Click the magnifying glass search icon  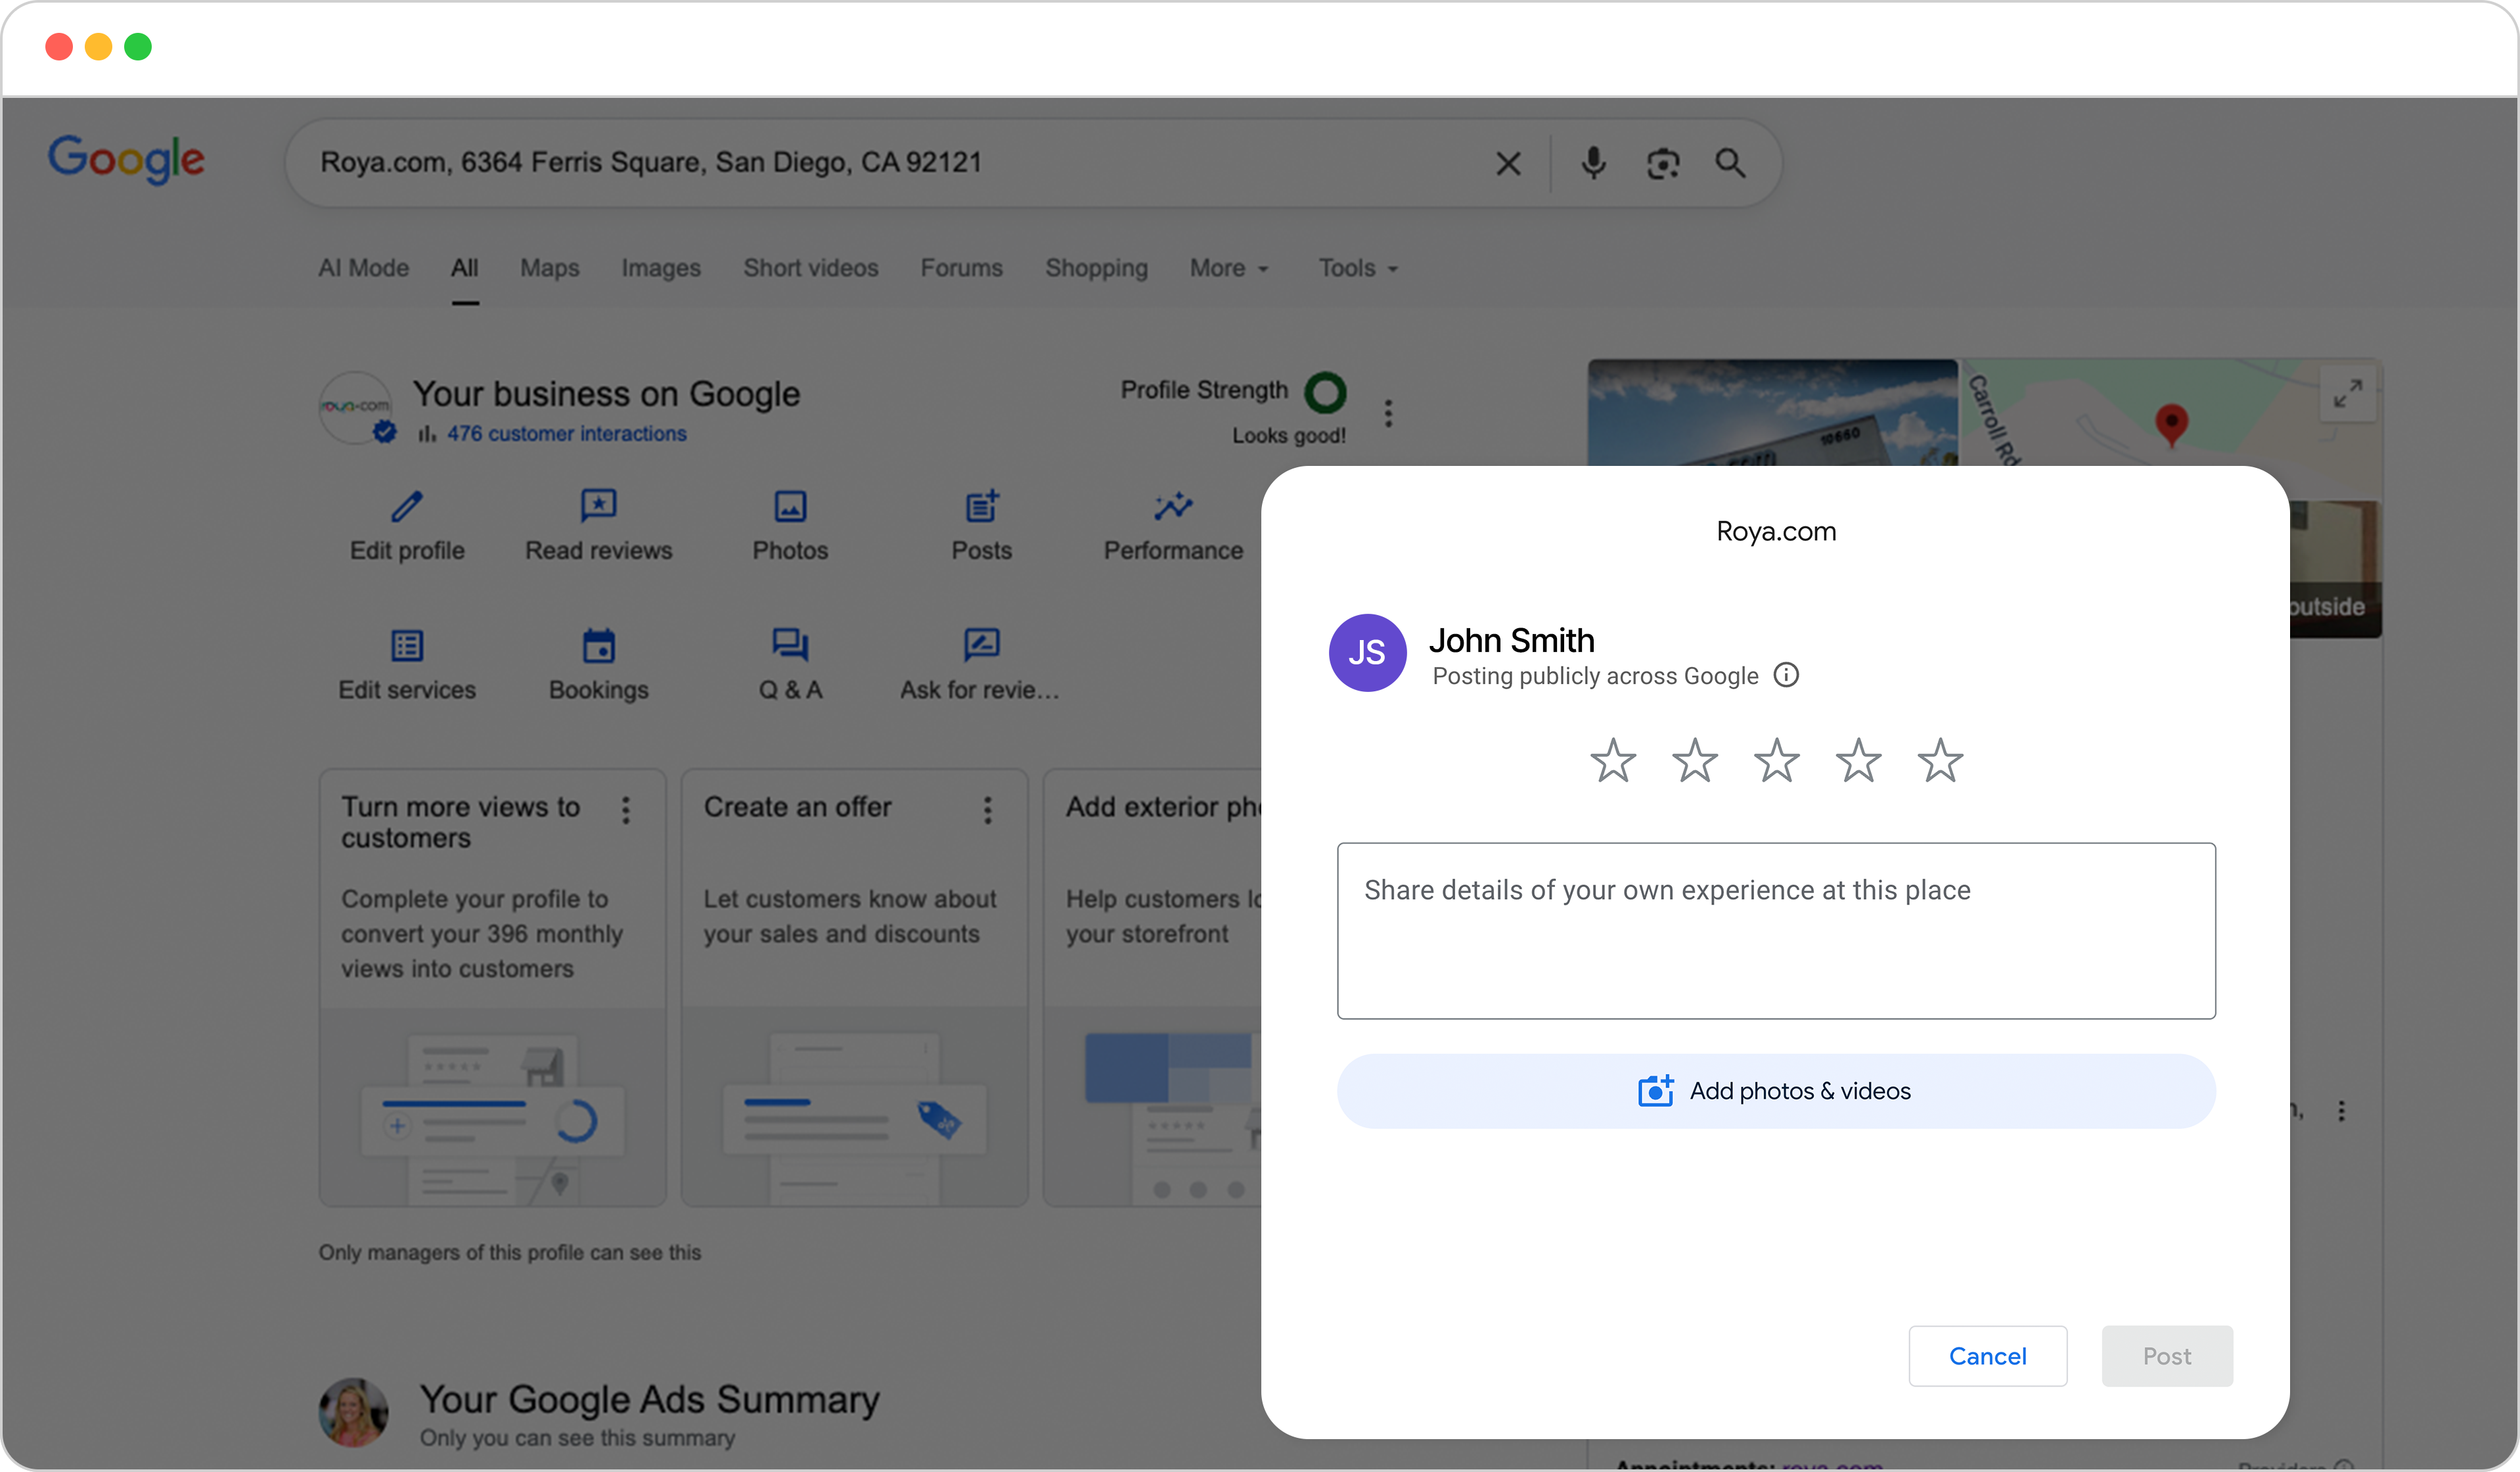click(x=1731, y=163)
